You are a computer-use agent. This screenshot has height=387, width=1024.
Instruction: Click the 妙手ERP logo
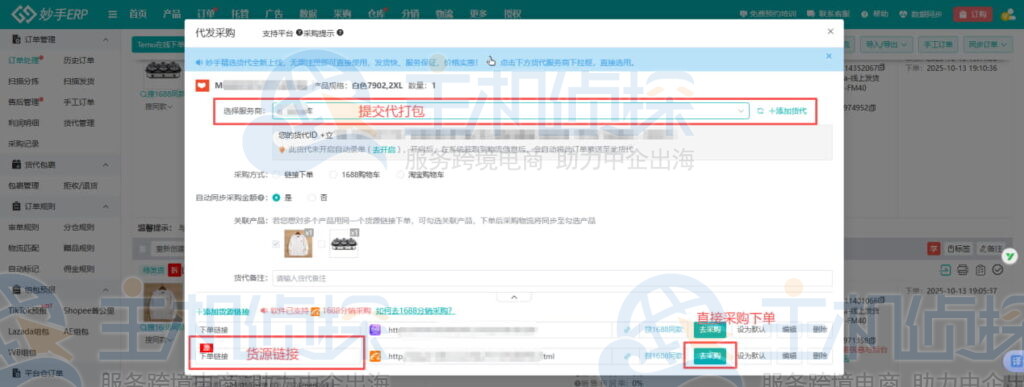click(x=50, y=14)
